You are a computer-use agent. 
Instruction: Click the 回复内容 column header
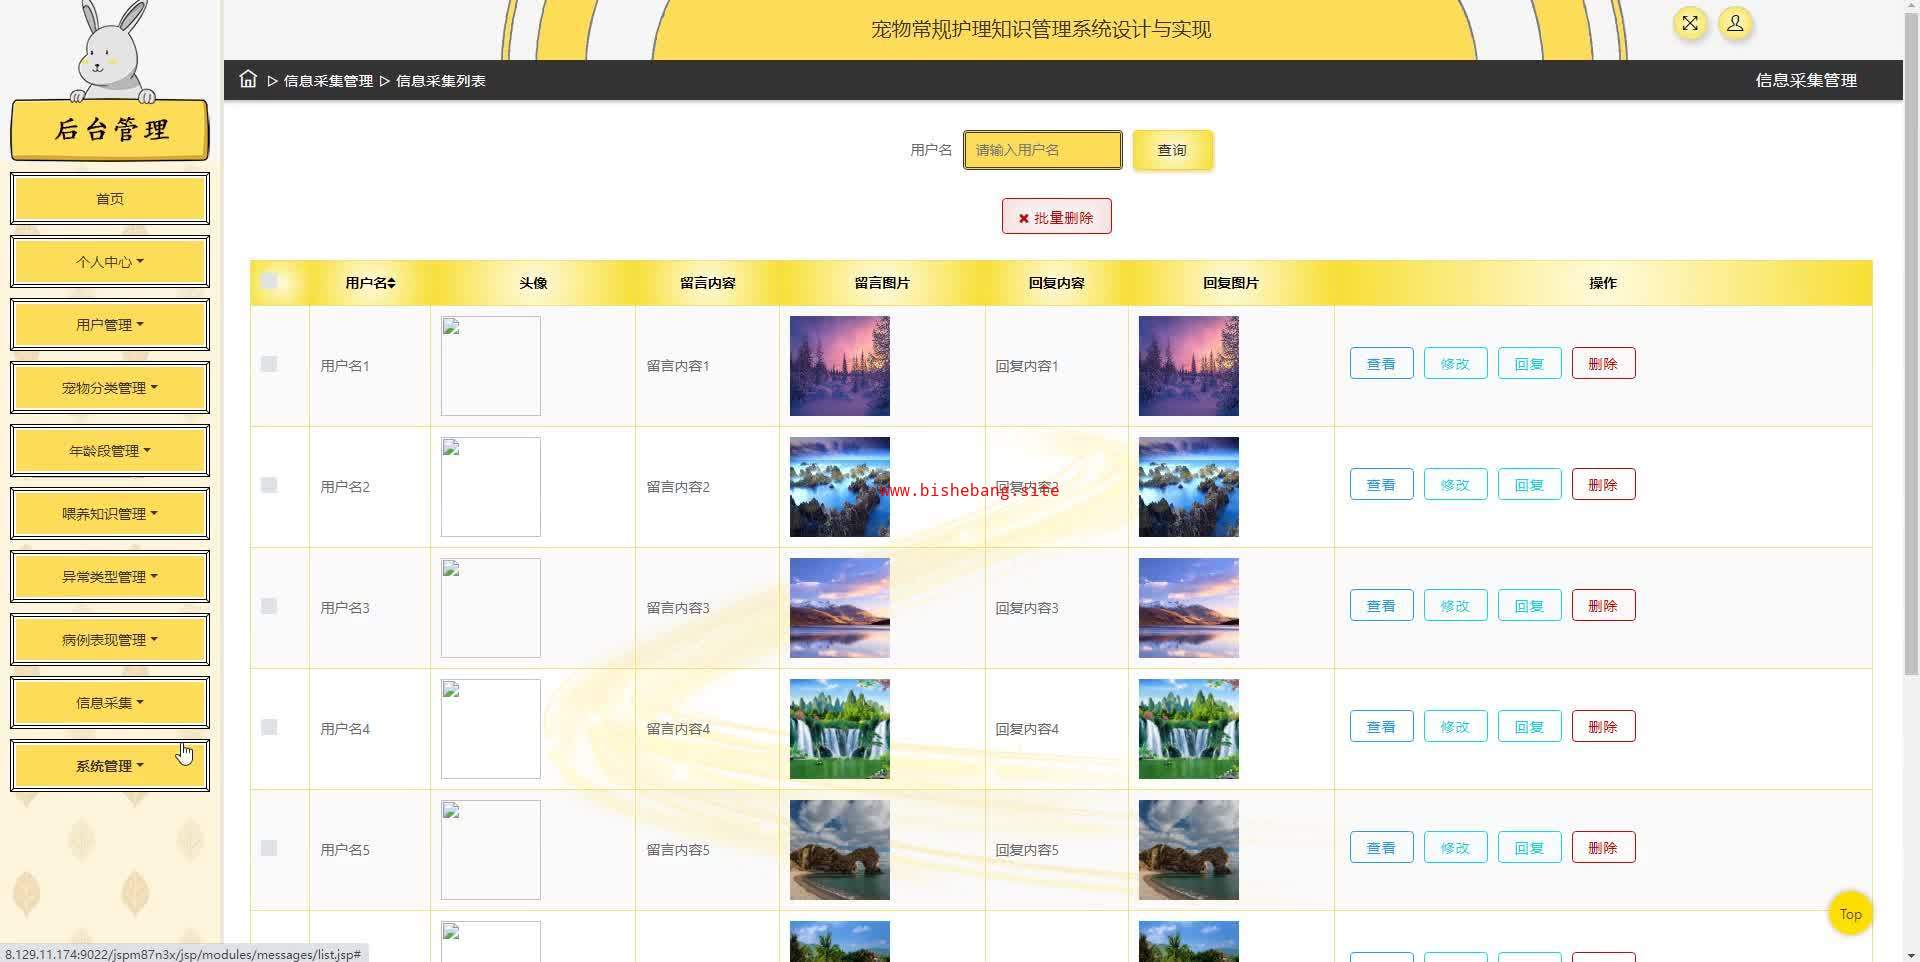[1057, 283]
